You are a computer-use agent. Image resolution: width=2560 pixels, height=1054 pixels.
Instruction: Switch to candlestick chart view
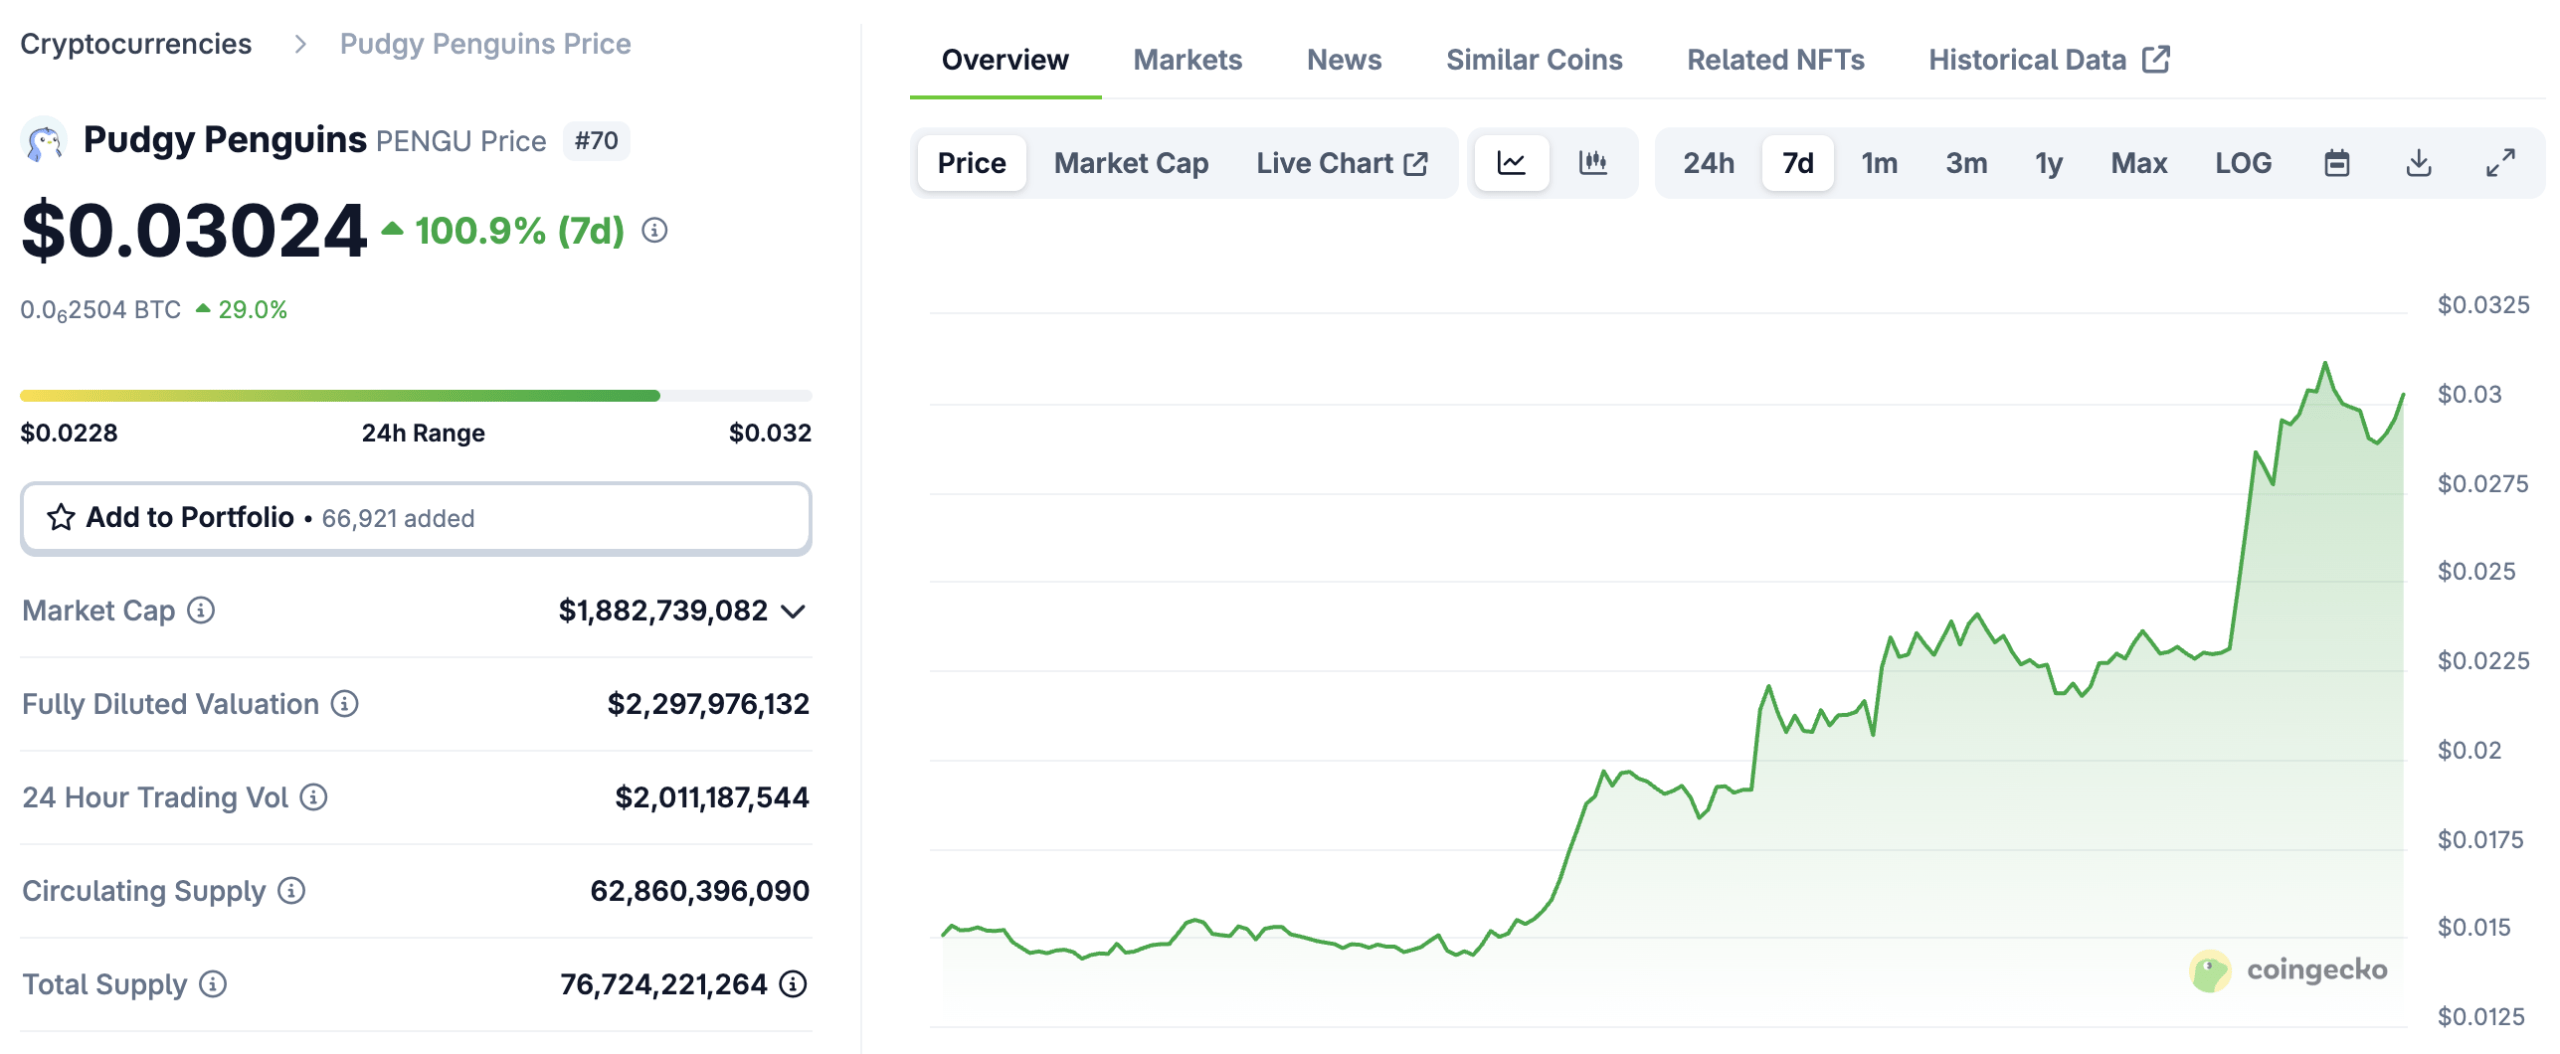(1592, 163)
